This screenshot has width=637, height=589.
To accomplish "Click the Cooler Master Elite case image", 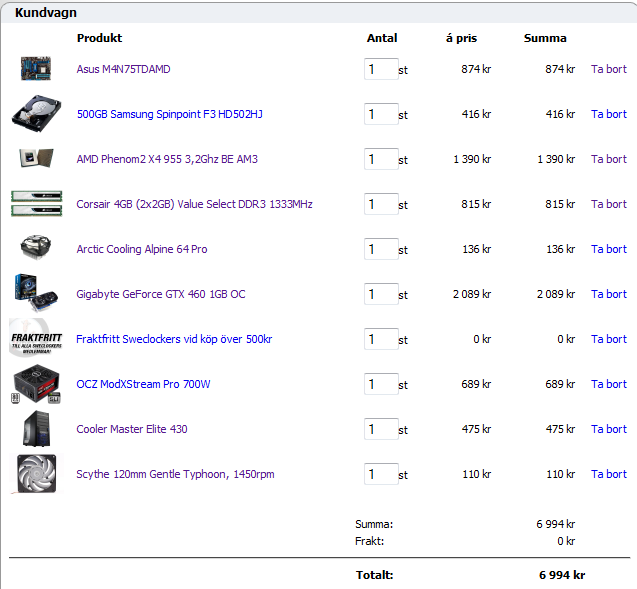I will (x=36, y=429).
